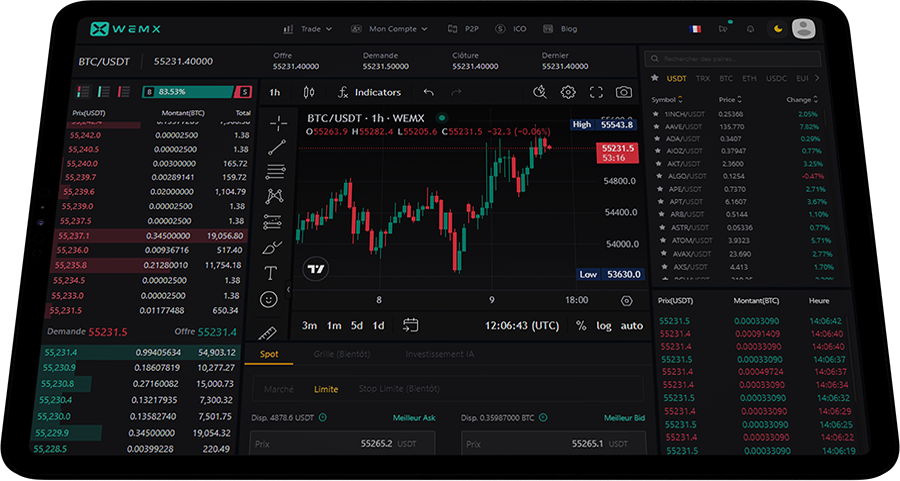Open timezone menu at 12:06:43 (UTC)
The image size is (900, 481).
tap(522, 325)
